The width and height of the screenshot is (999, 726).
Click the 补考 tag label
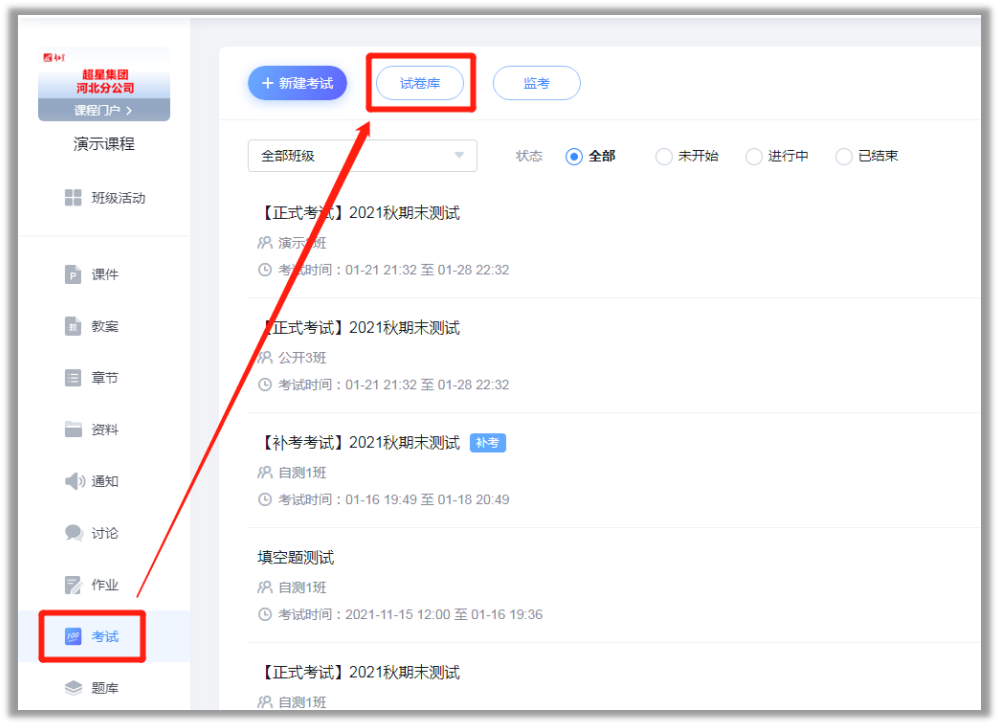pyautogui.click(x=488, y=443)
